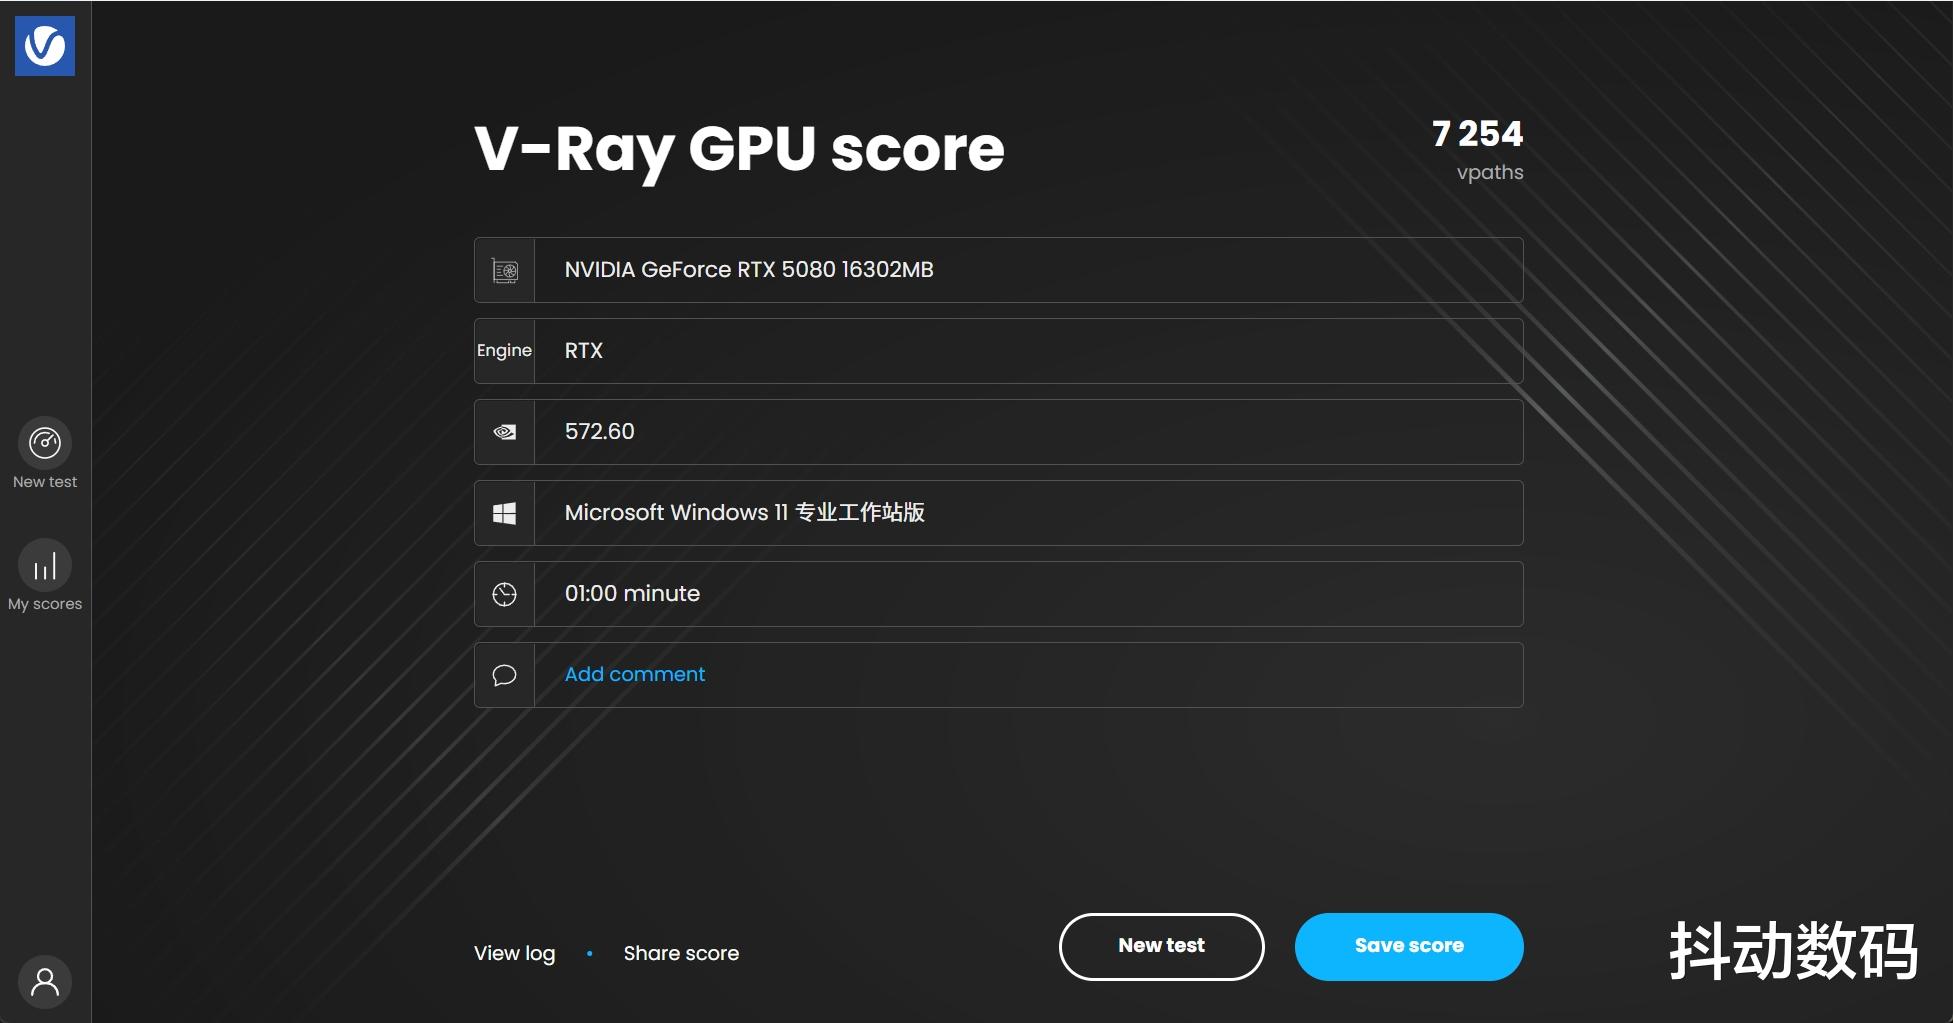Add a comment to the score
The height and width of the screenshot is (1023, 1953).
pyautogui.click(x=635, y=674)
